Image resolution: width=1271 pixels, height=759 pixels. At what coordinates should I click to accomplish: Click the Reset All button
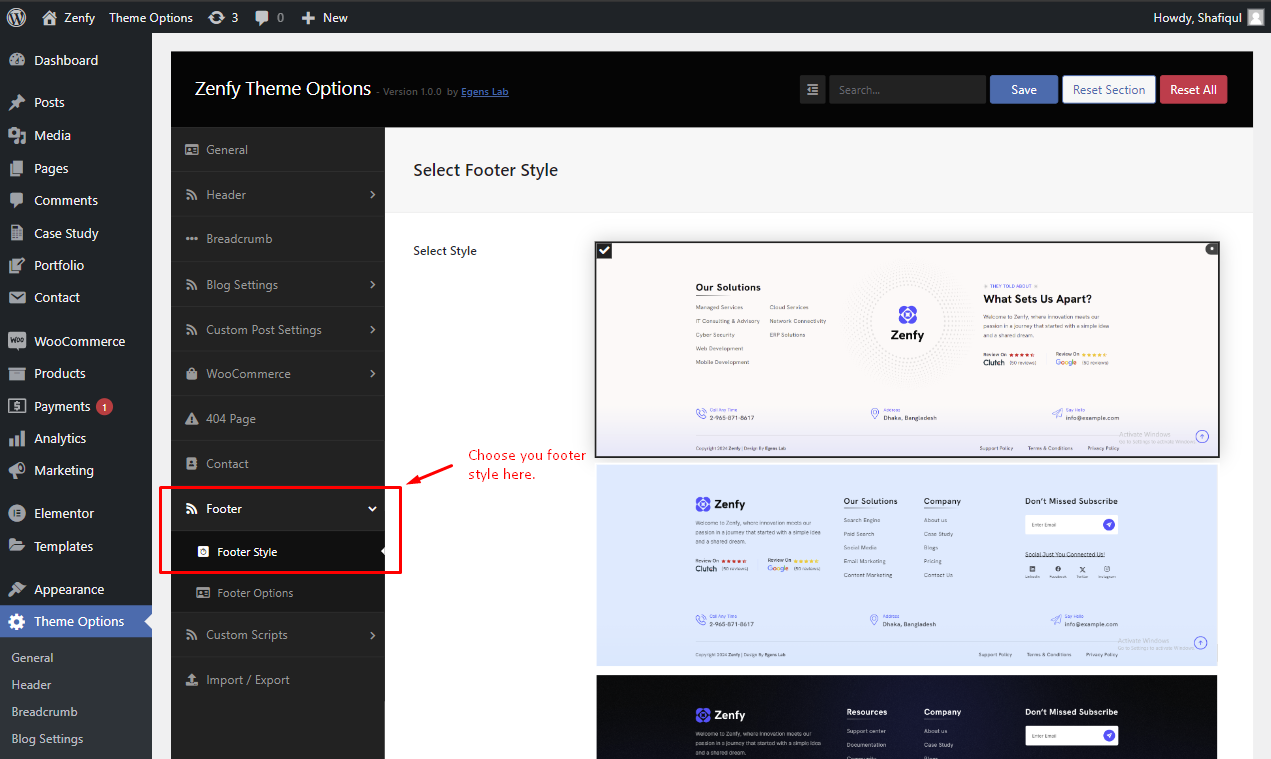point(1193,89)
